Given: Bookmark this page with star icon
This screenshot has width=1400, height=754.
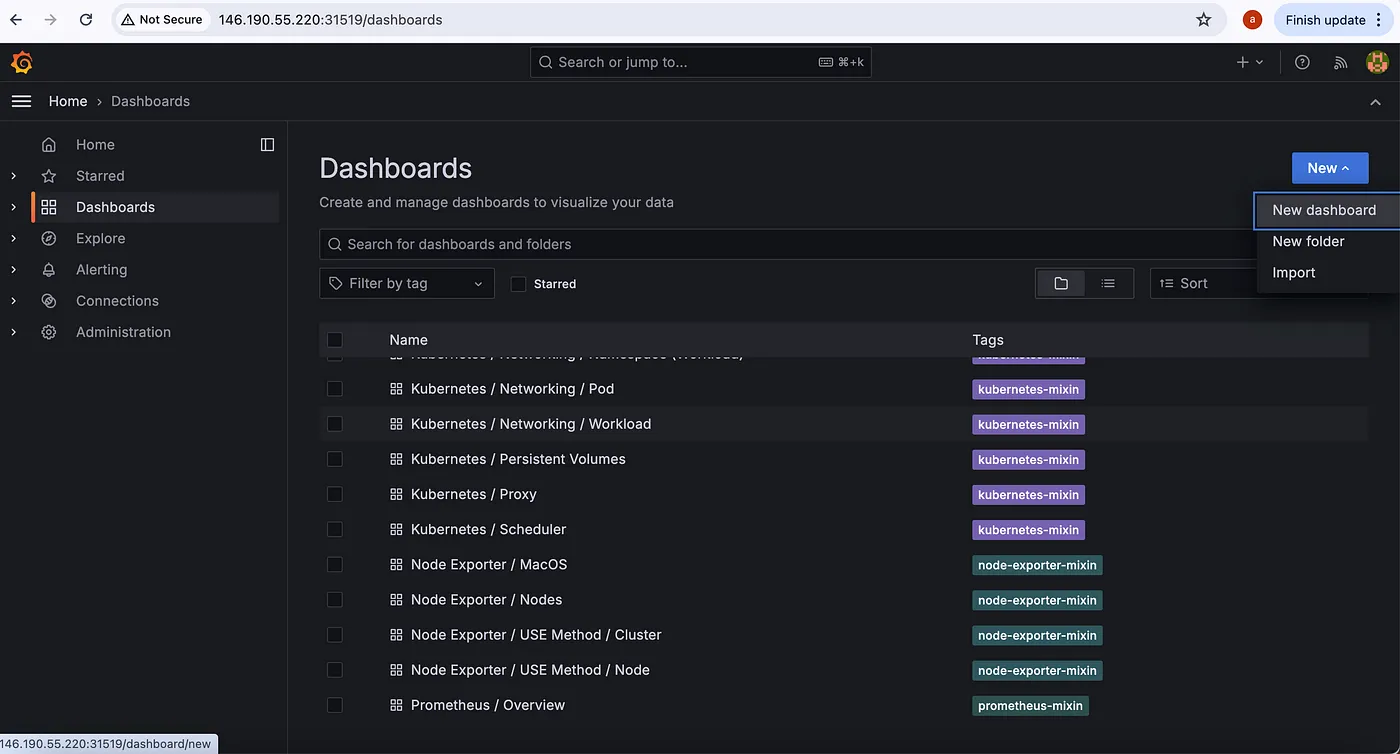Looking at the screenshot, I should (x=1204, y=19).
